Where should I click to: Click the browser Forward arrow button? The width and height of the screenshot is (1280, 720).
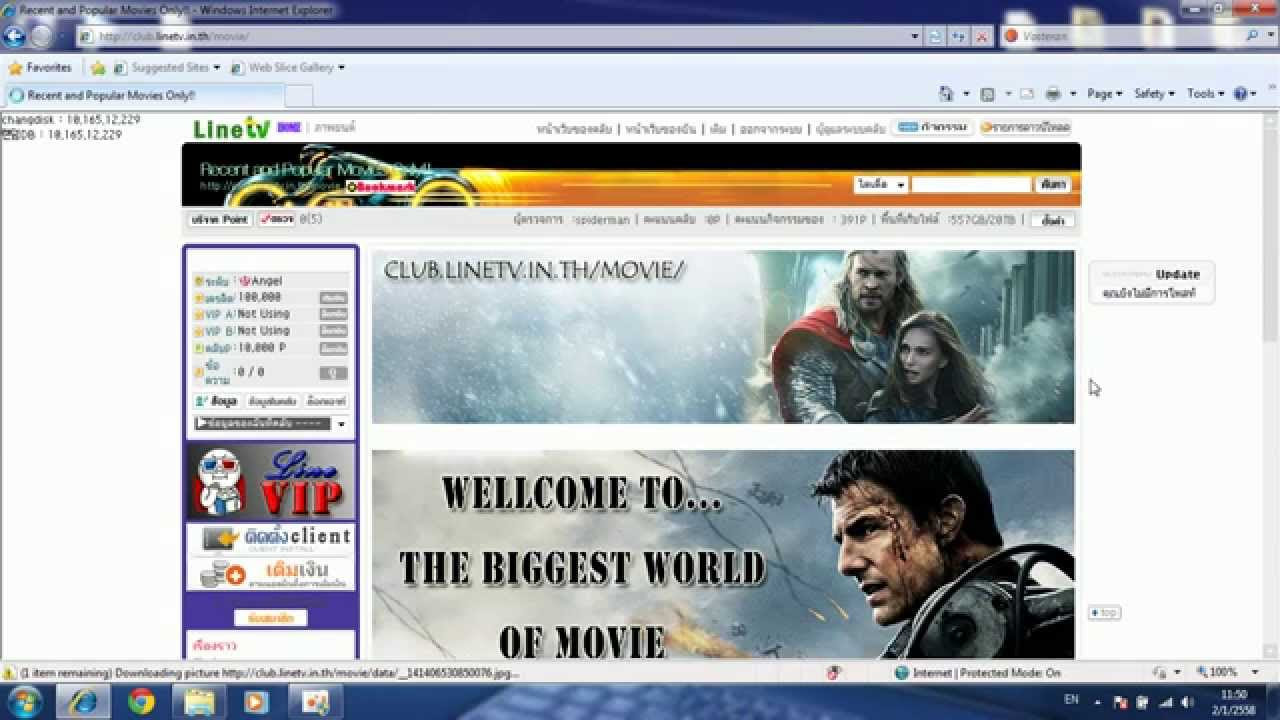tap(41, 36)
